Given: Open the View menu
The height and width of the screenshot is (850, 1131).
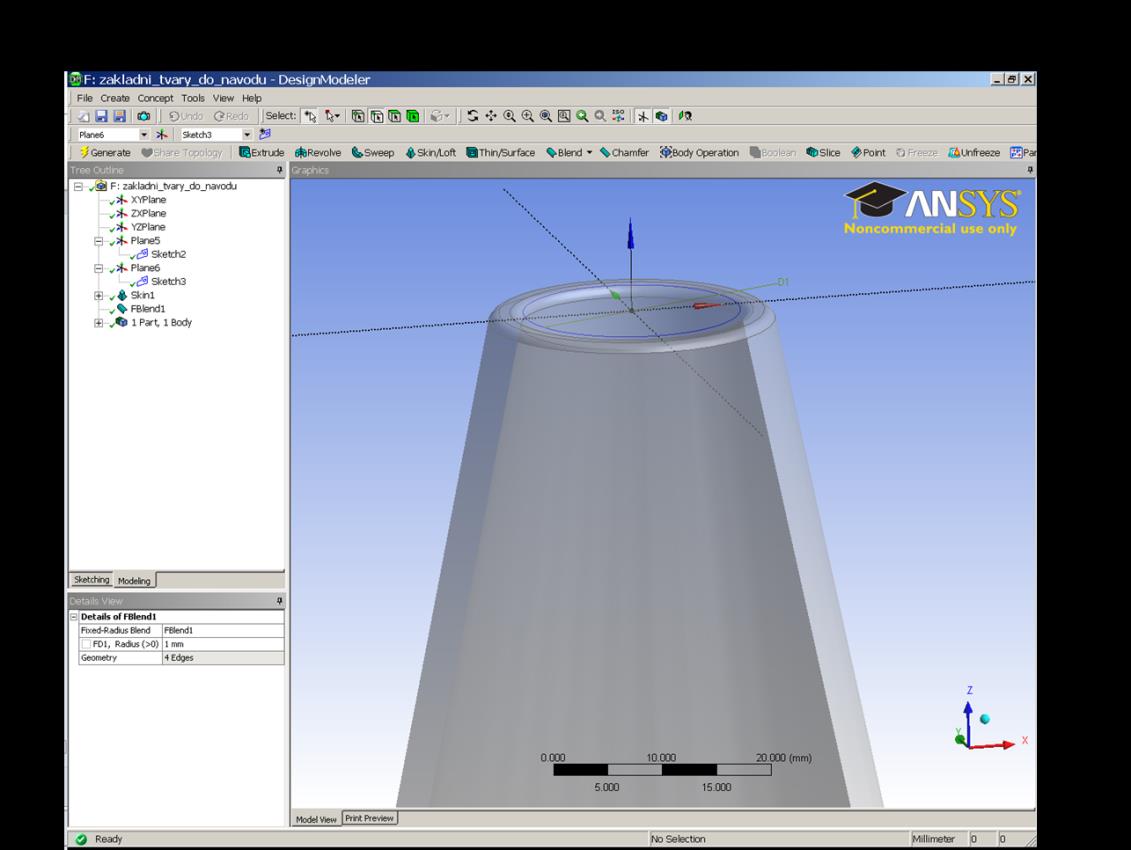Looking at the screenshot, I should (x=223, y=98).
